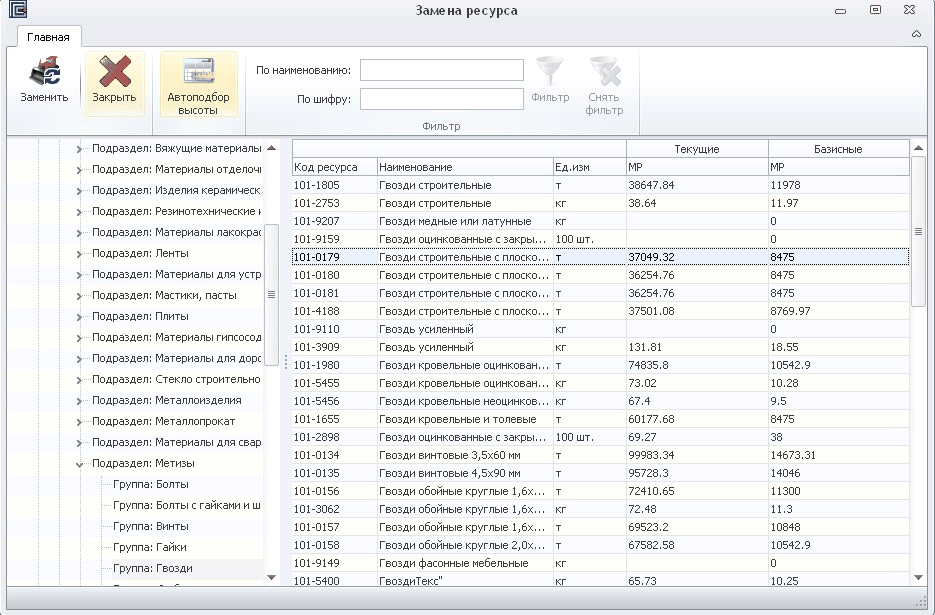Collapse the Подраздел: Метизы tree node

click(x=80, y=464)
